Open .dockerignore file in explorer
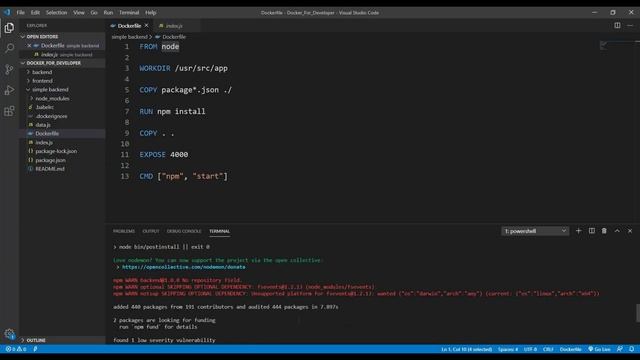This screenshot has width=640, height=360. coord(51,116)
